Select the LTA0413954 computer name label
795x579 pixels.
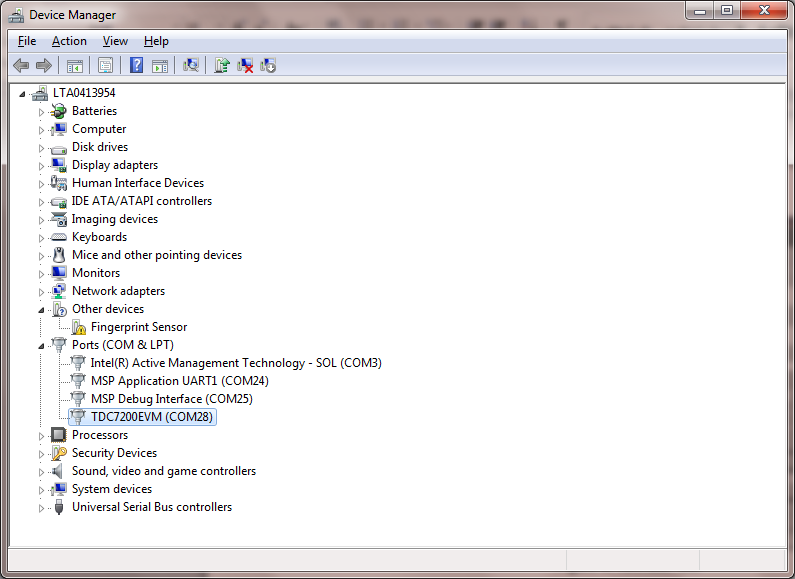84,93
